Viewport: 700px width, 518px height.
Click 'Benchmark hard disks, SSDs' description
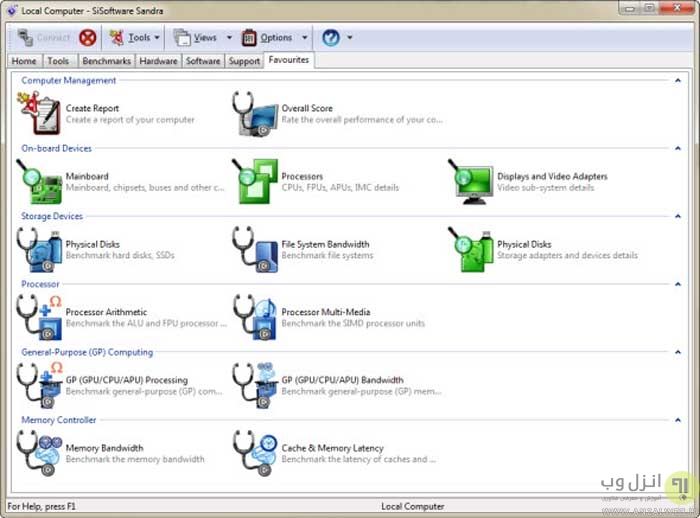(120, 255)
